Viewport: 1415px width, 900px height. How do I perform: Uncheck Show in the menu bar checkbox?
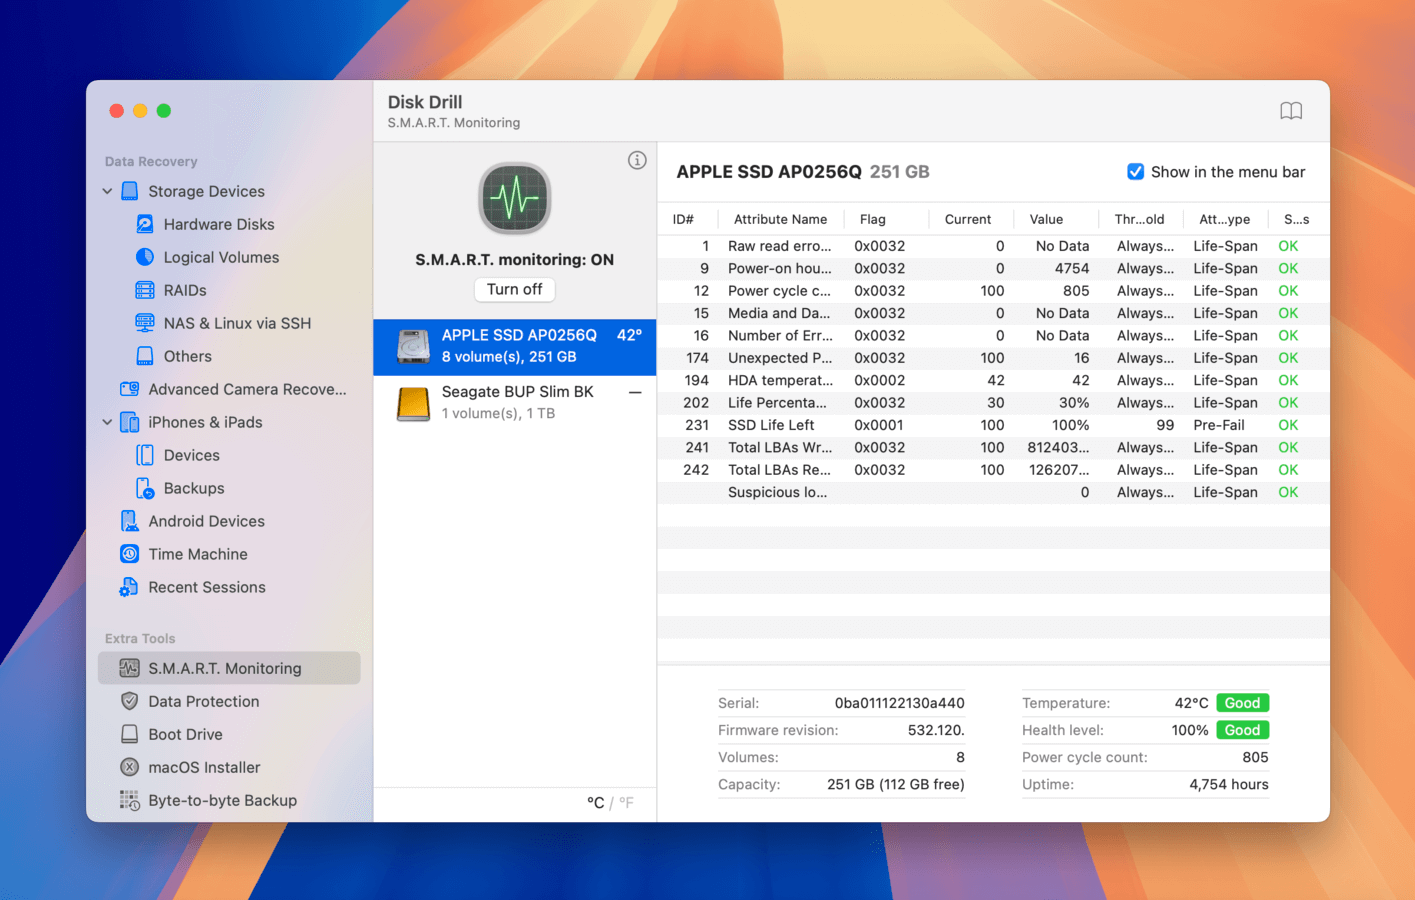click(x=1135, y=172)
